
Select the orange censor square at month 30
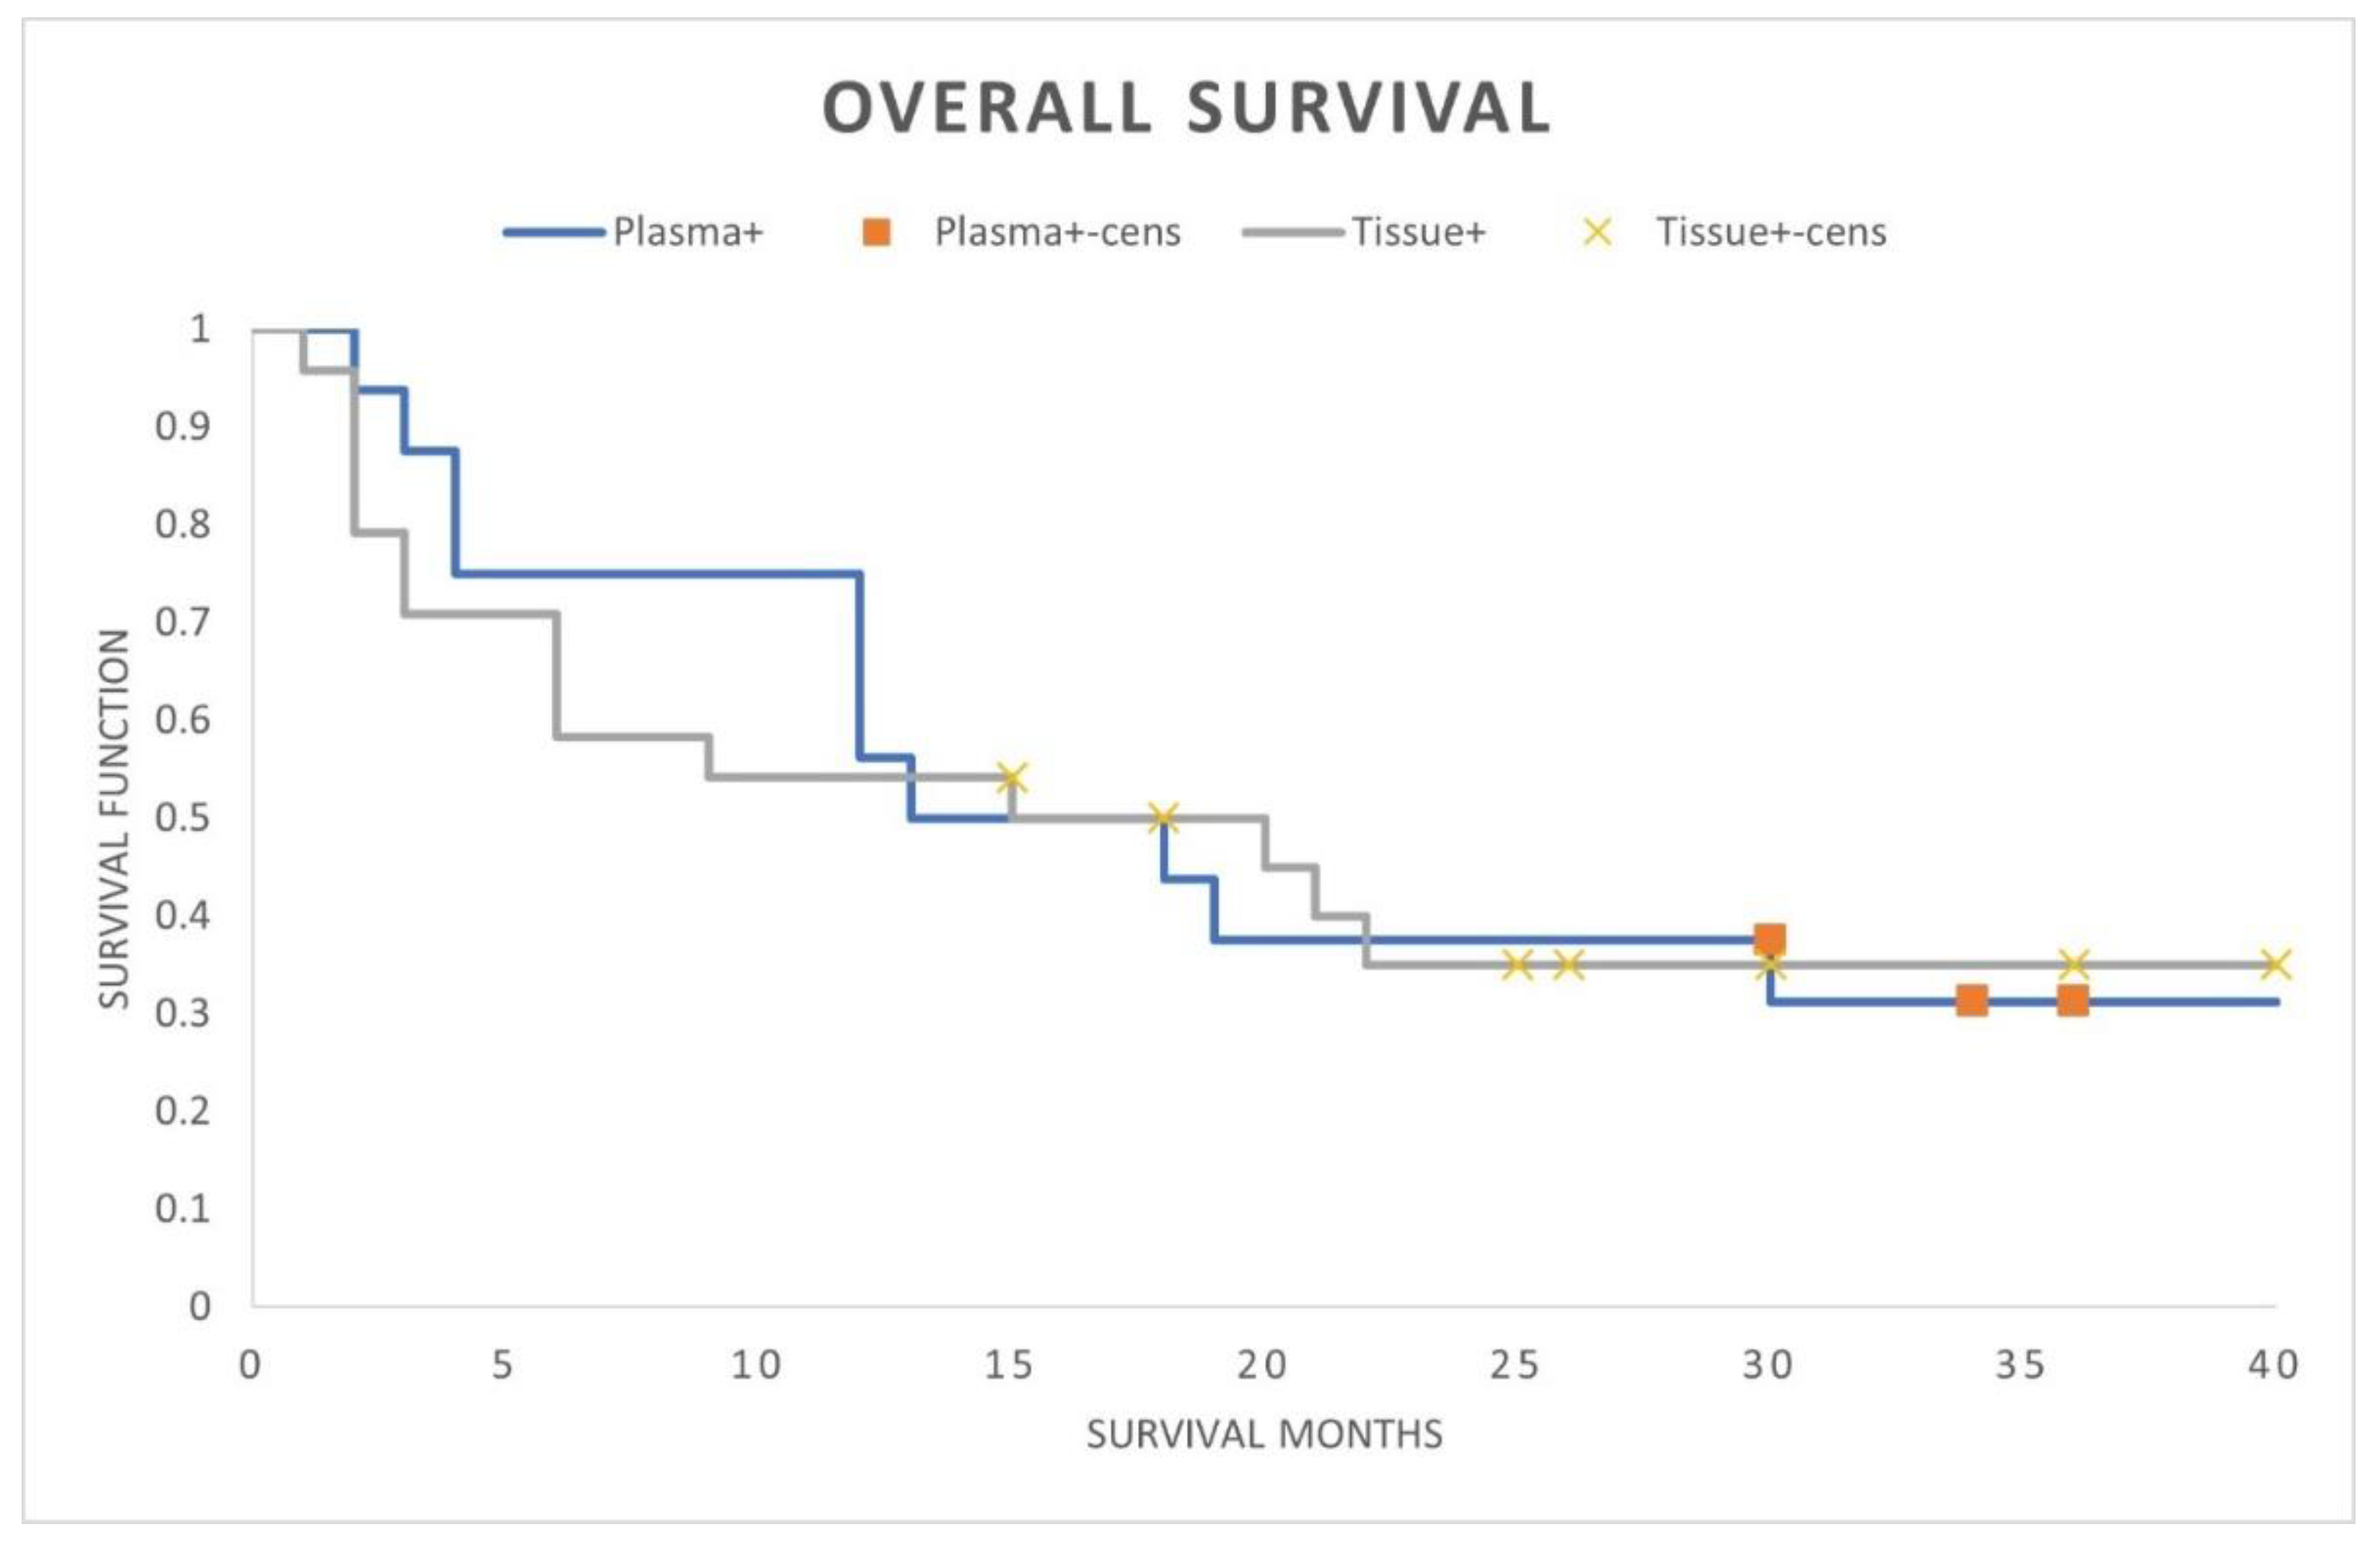[x=1769, y=939]
